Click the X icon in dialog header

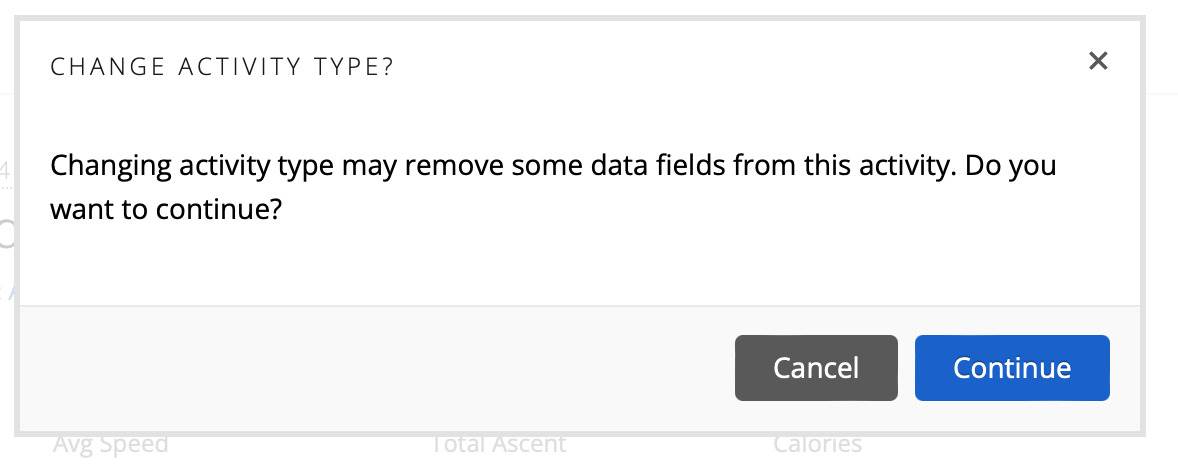[x=1098, y=61]
